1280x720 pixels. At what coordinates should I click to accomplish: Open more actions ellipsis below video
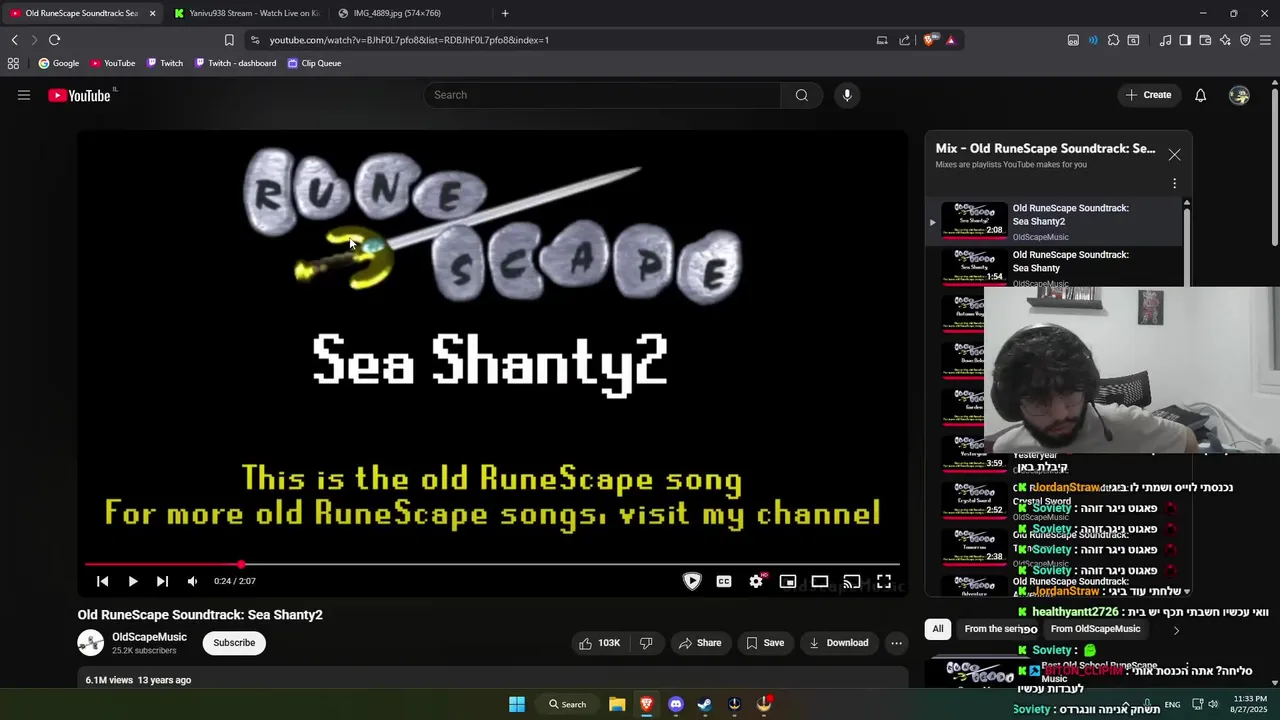pyautogui.click(x=897, y=643)
